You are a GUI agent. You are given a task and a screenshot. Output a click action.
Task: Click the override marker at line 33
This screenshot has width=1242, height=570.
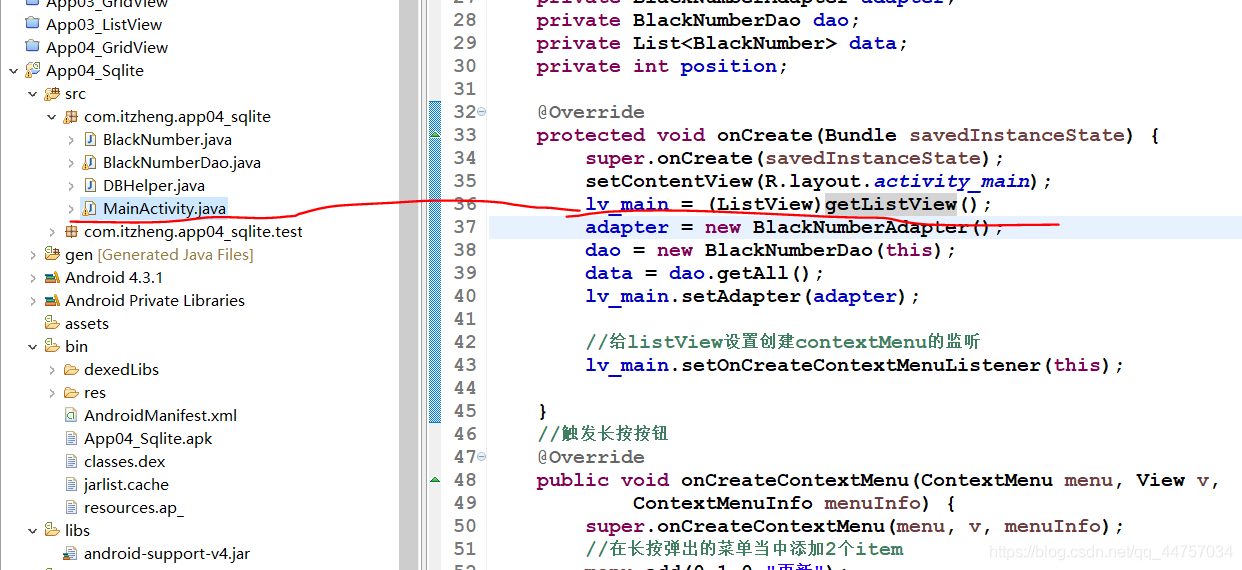pyautogui.click(x=435, y=135)
